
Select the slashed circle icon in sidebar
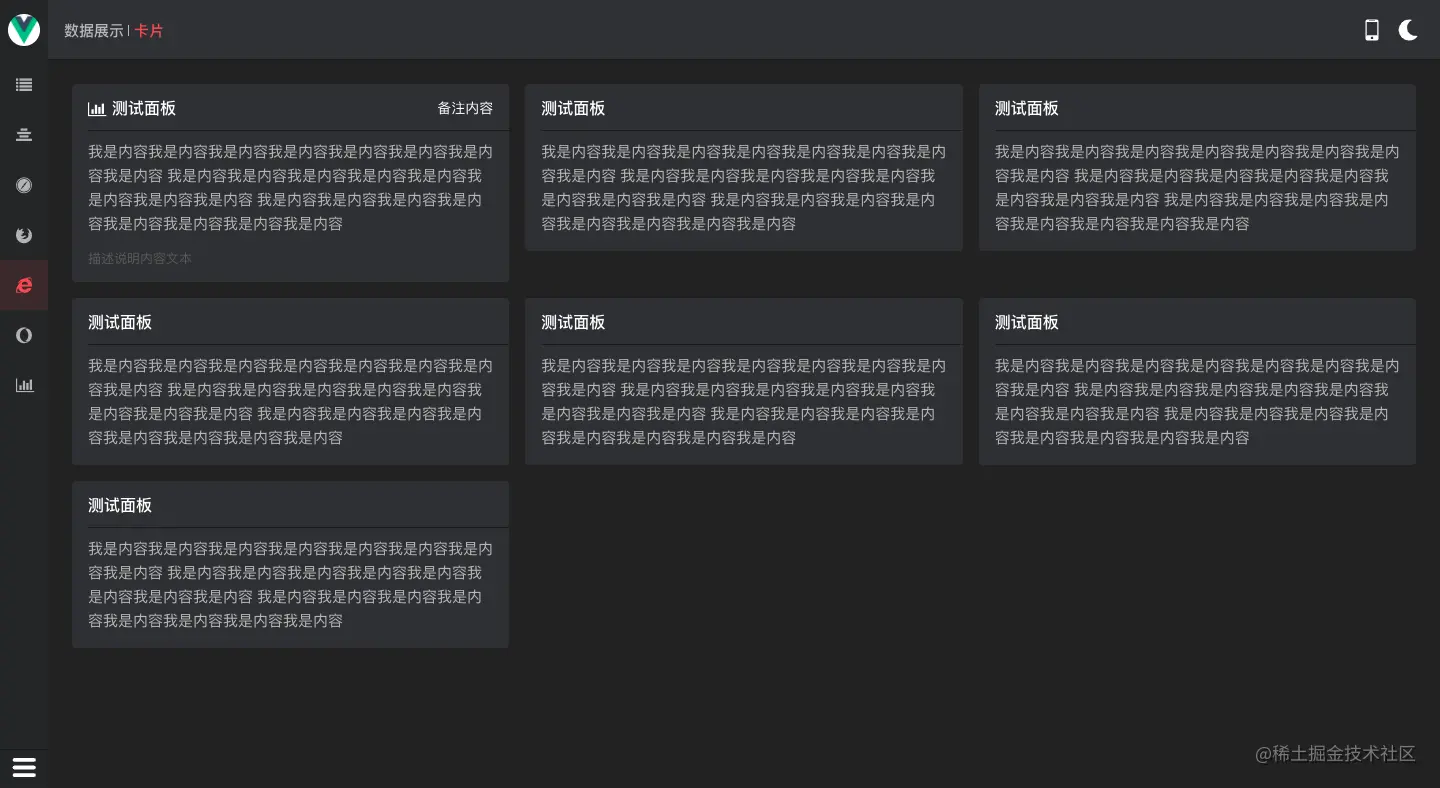pos(24,185)
